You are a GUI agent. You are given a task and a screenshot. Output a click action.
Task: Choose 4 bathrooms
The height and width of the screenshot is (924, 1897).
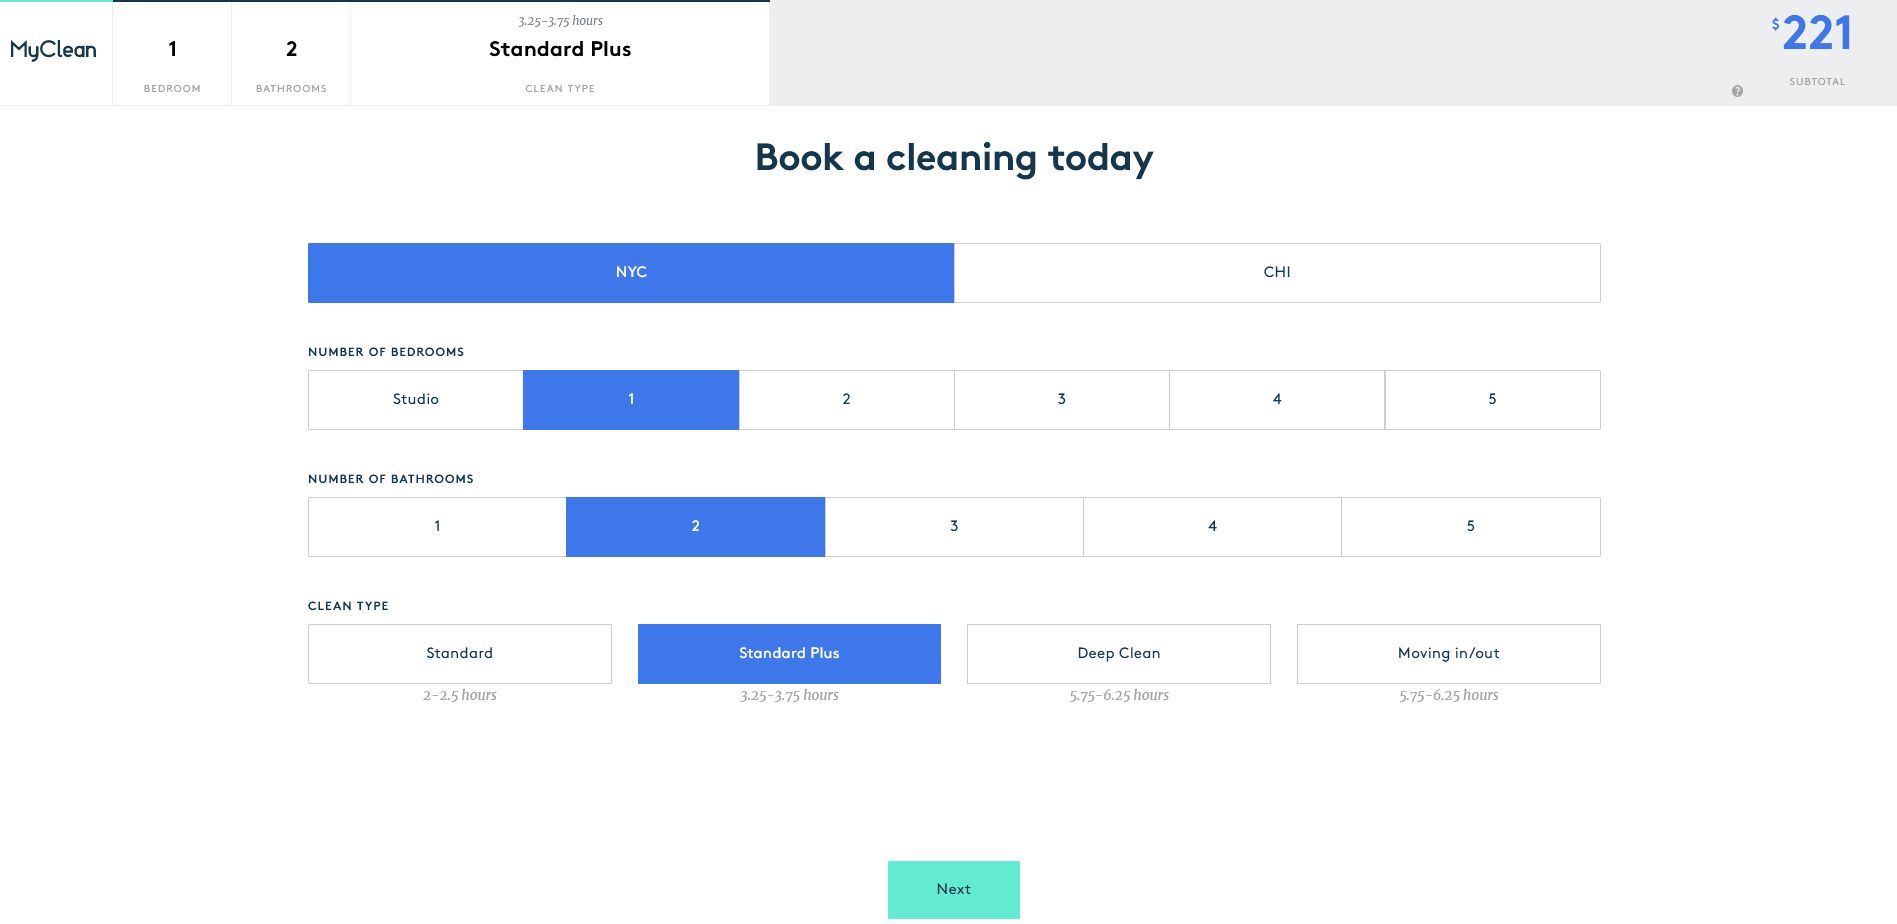click(x=1212, y=526)
